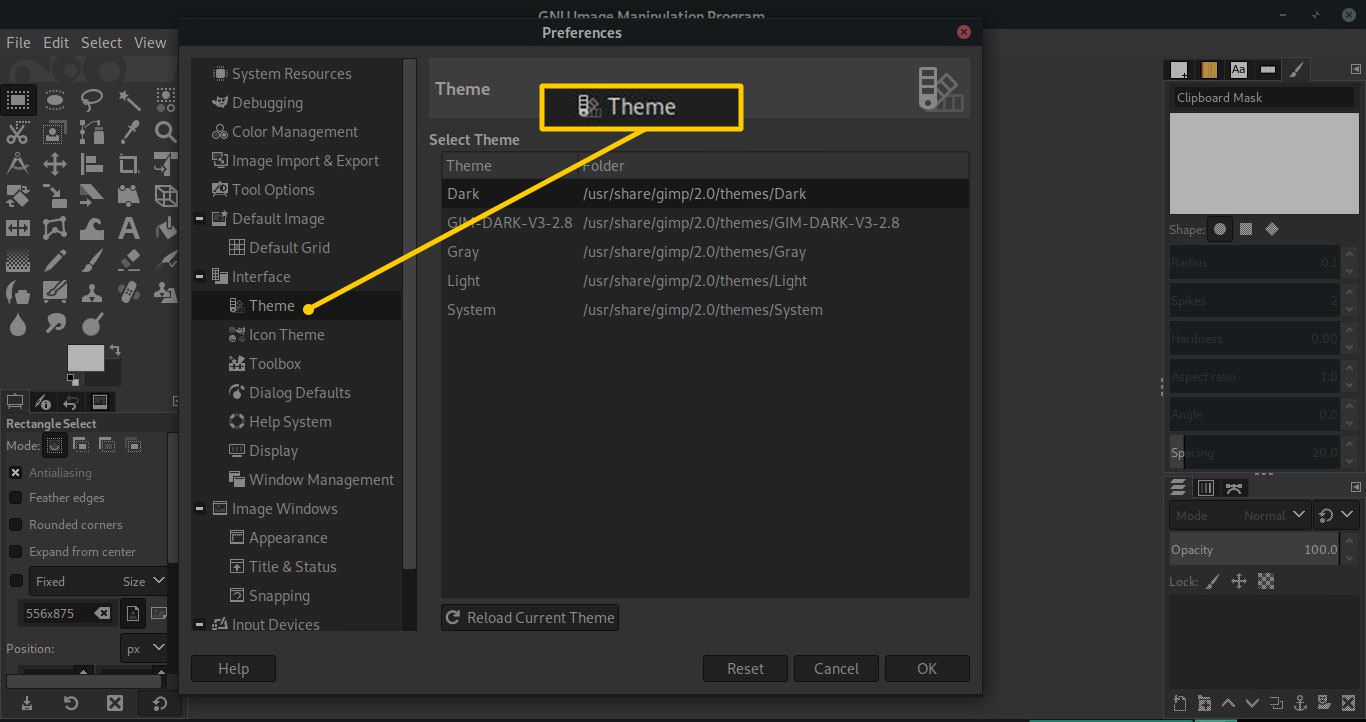Select the Gradient tool
The height and width of the screenshot is (722, 1366).
18,260
